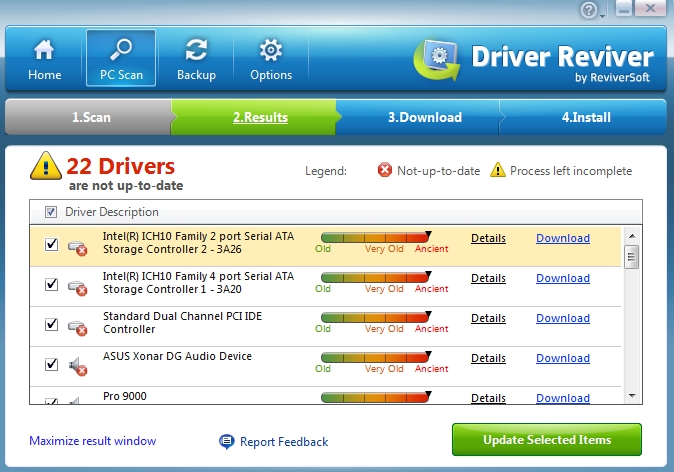
Task: Open Details for ASUS Xonar DG Audio Device
Action: click(488, 358)
